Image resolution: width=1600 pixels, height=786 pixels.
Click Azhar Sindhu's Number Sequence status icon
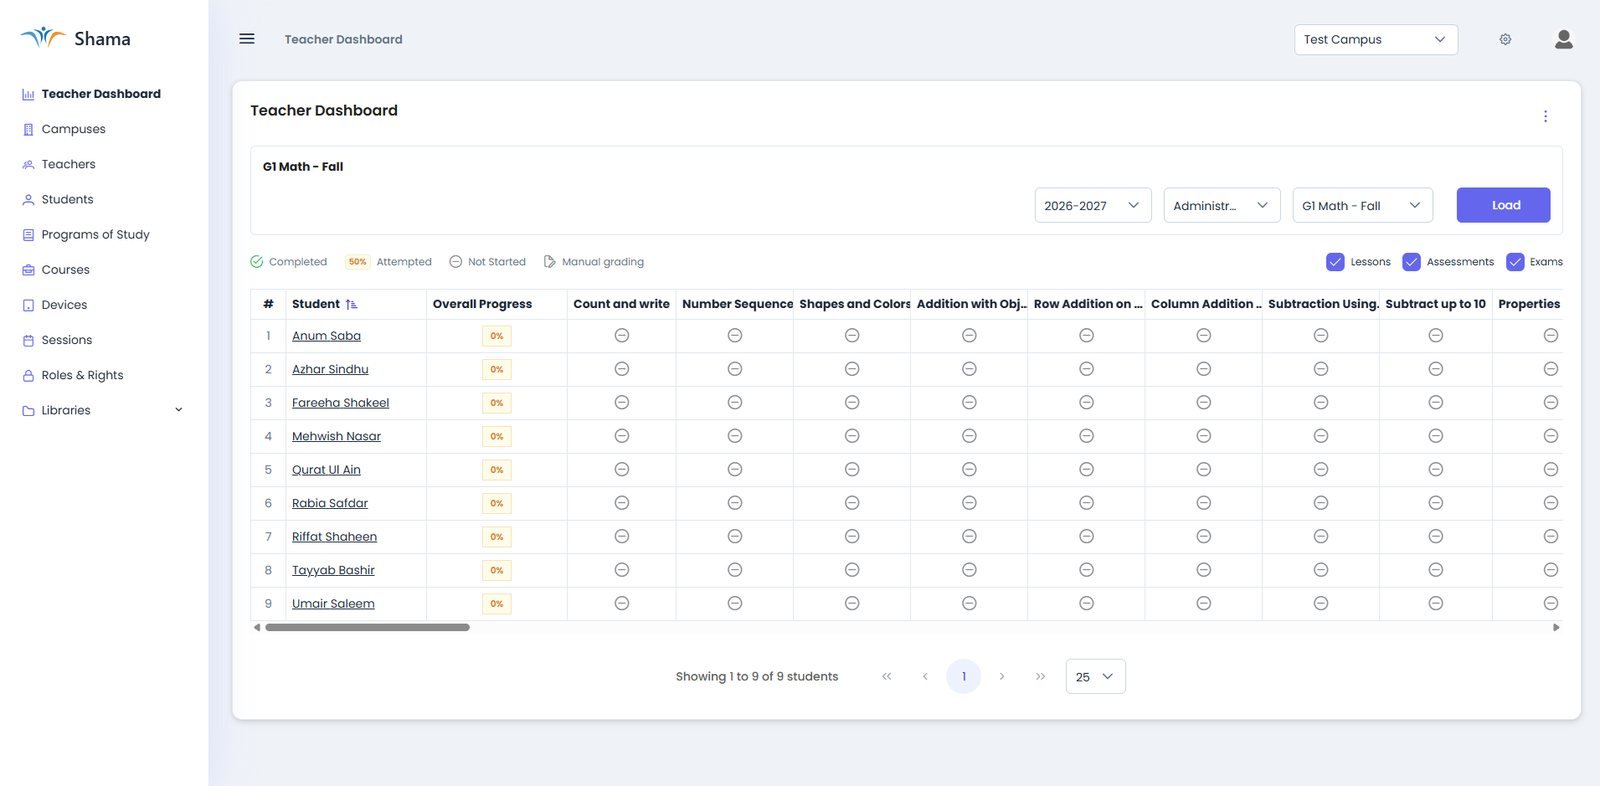[735, 369]
